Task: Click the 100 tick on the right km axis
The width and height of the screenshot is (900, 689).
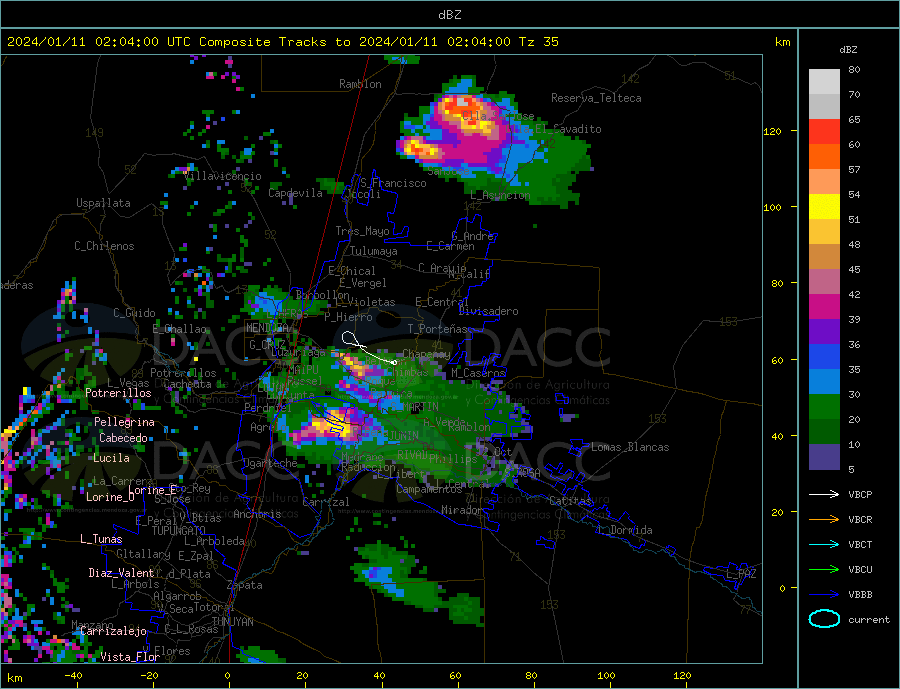Action: coord(773,207)
